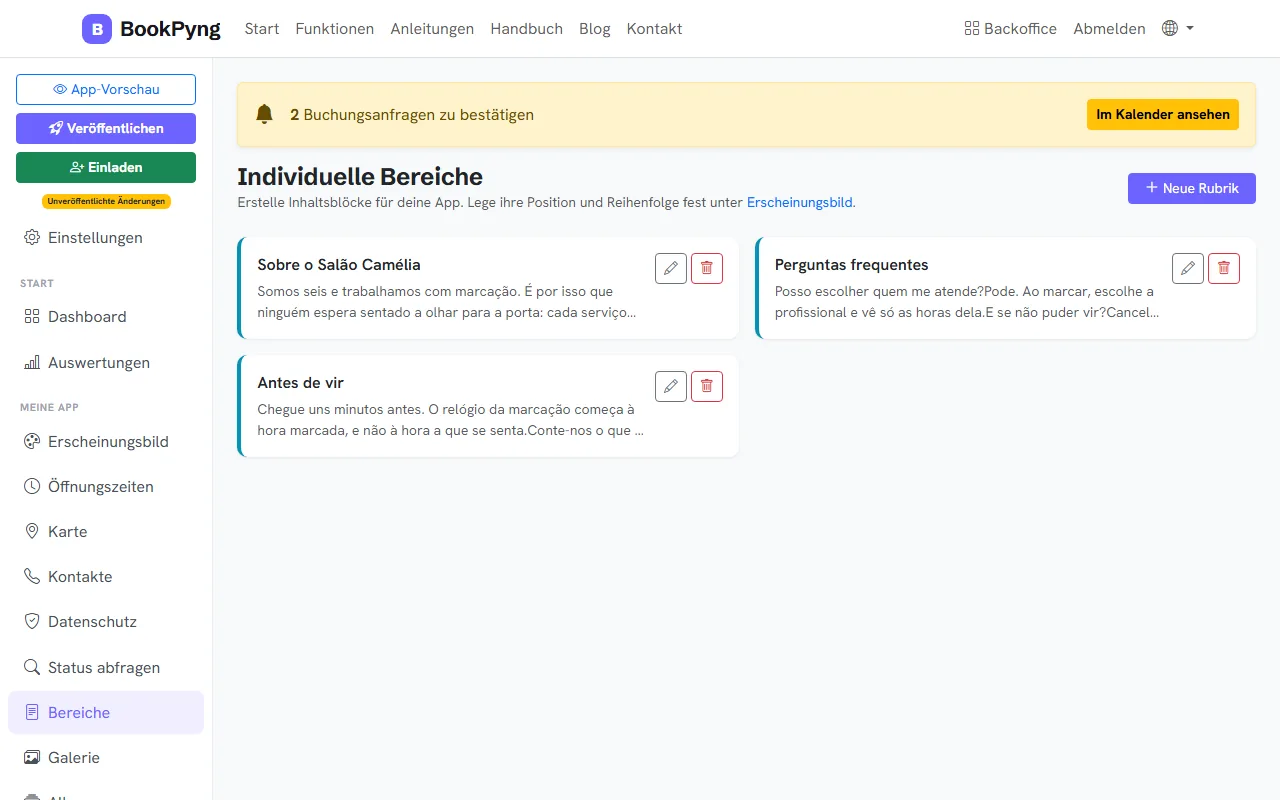Image resolution: width=1280 pixels, height=800 pixels.
Task: Edit the Sobre o Salão Camélia section
Action: [671, 268]
